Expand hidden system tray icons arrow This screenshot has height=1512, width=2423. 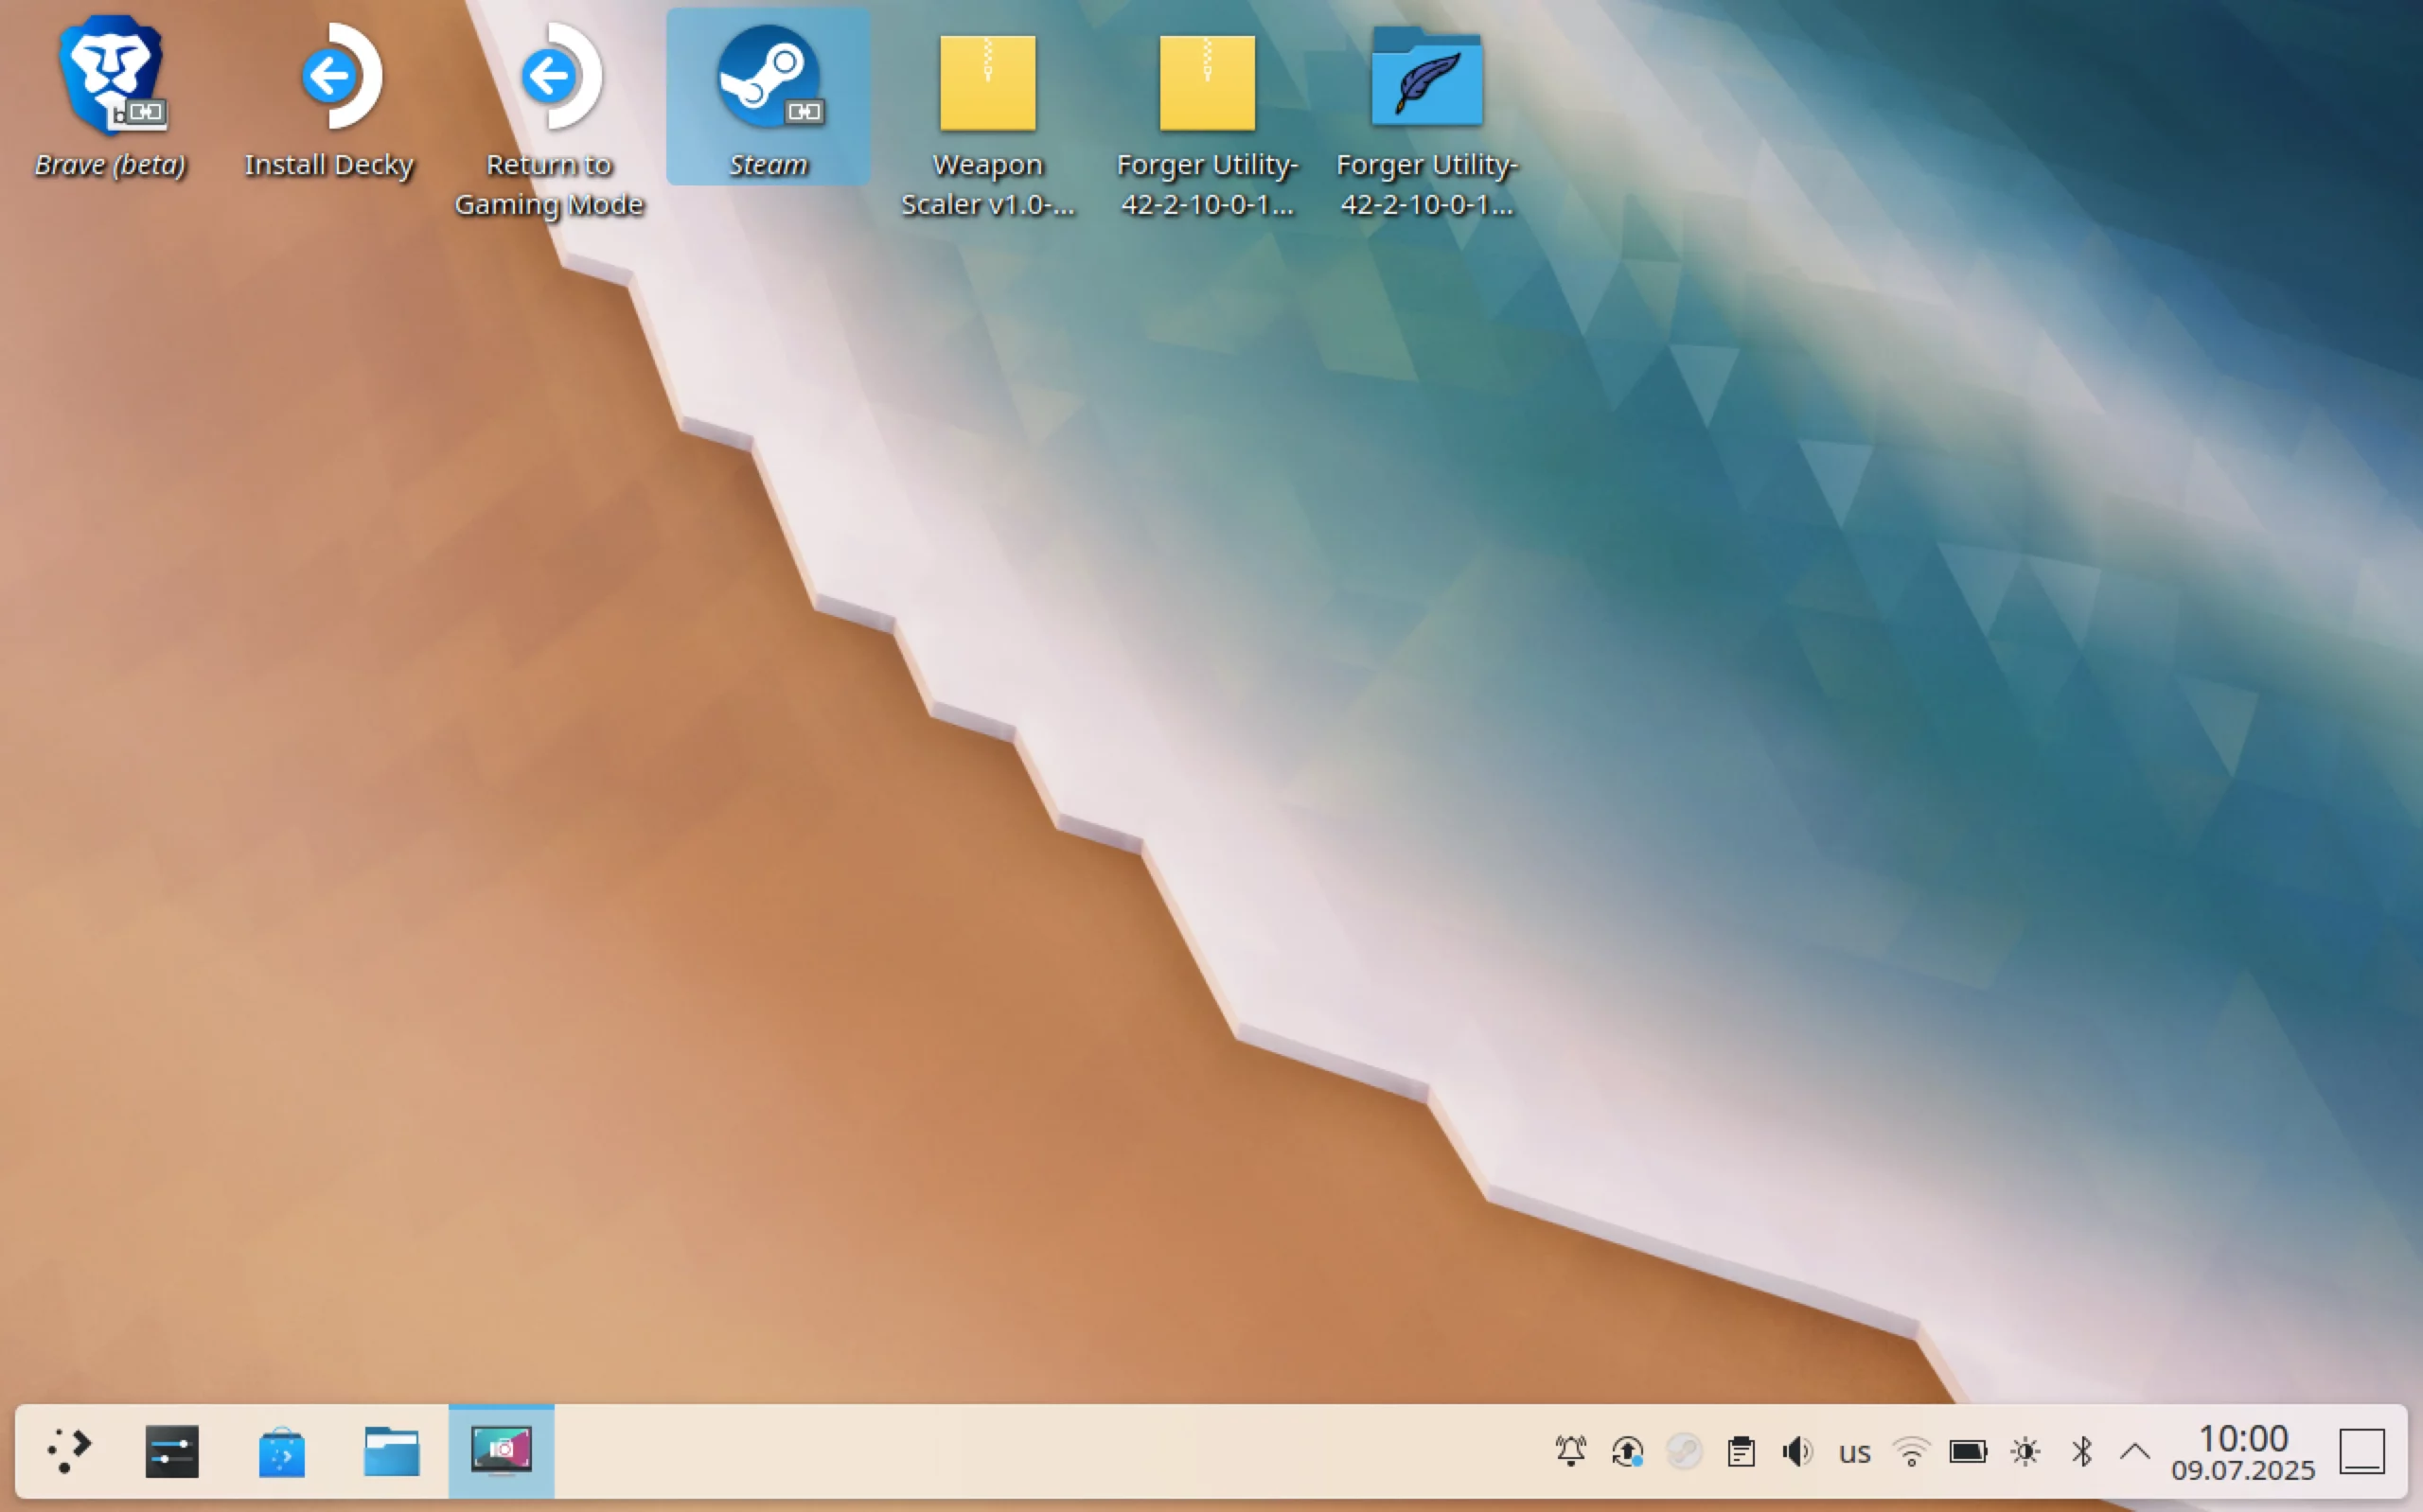coord(2135,1451)
